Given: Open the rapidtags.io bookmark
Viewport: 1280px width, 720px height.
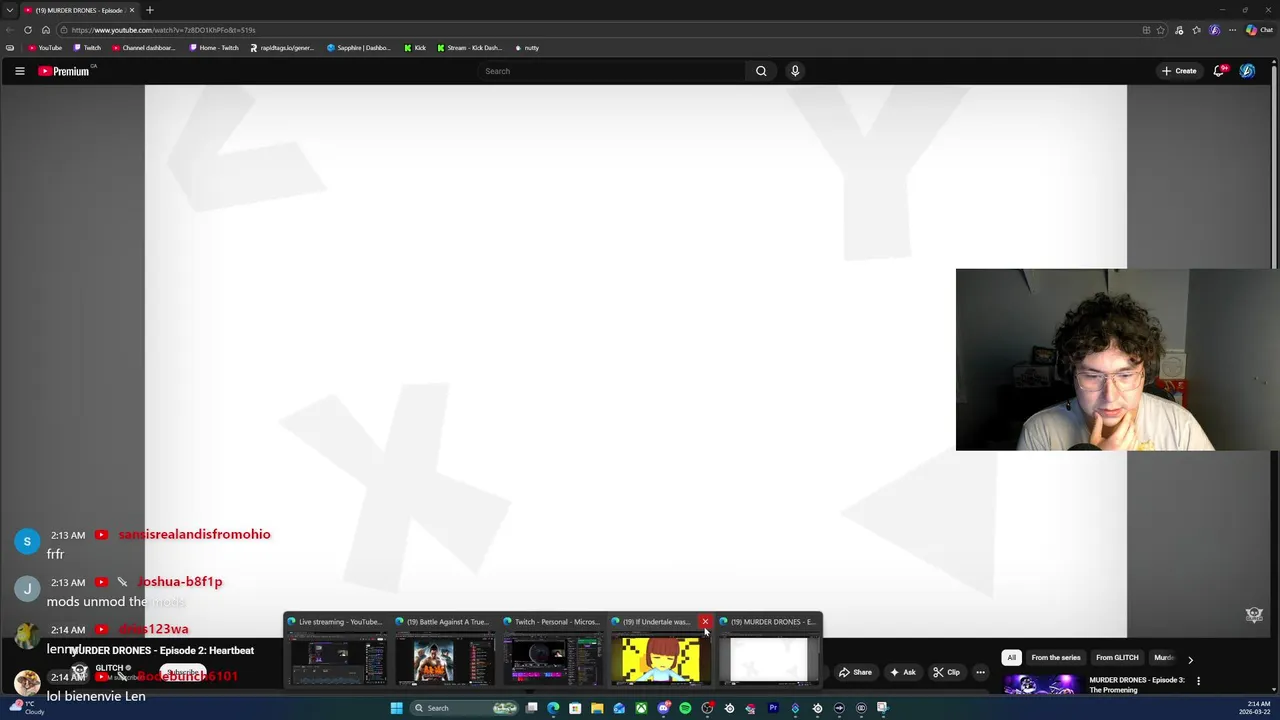Looking at the screenshot, I should click(x=282, y=48).
